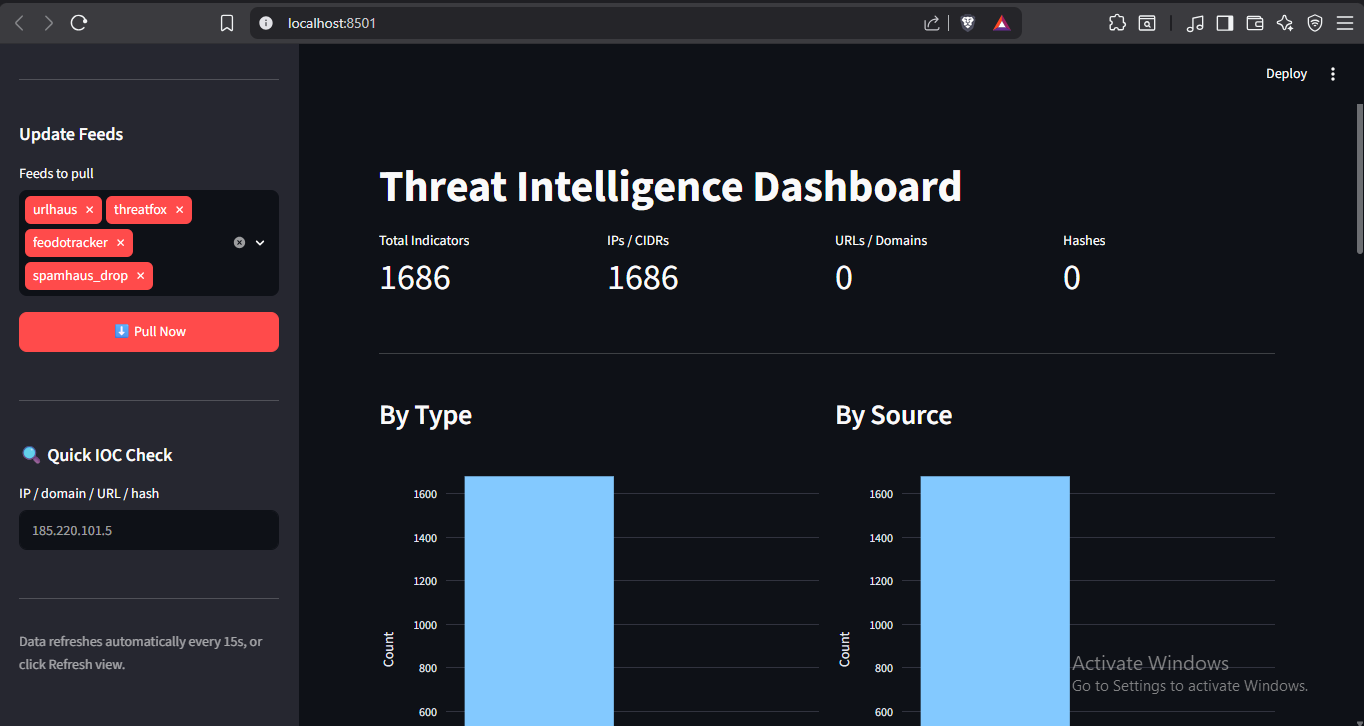This screenshot has width=1364, height=726.
Task: Click the blue bar in By Source chart
Action: 995,600
